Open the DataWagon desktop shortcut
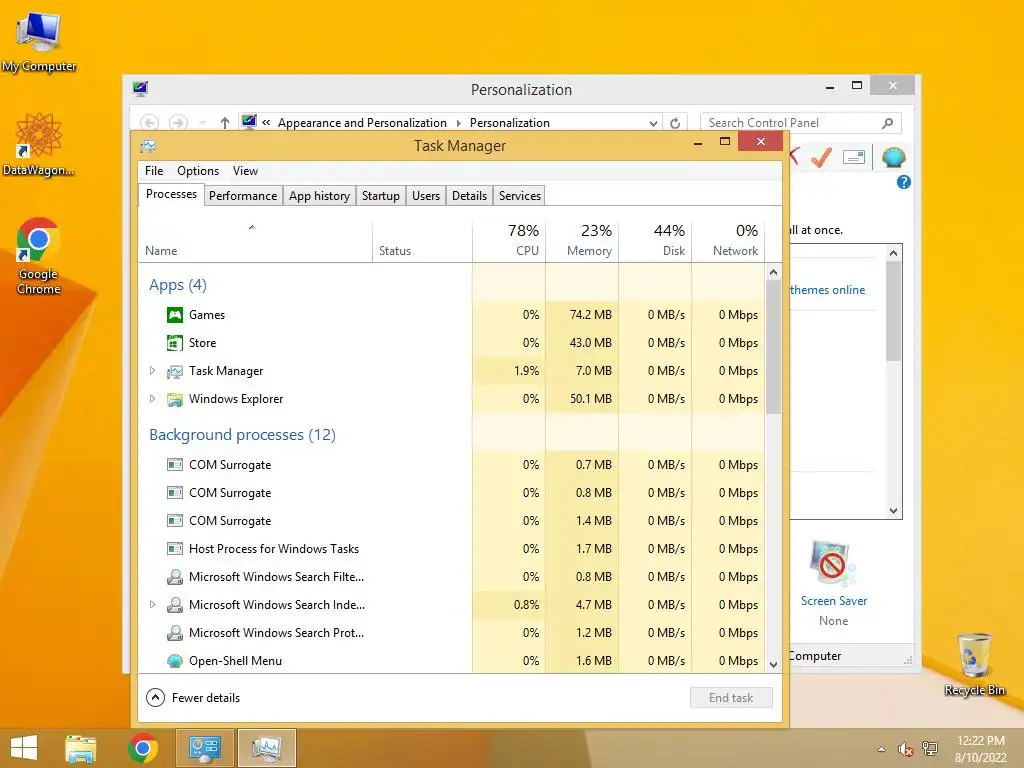 click(39, 144)
